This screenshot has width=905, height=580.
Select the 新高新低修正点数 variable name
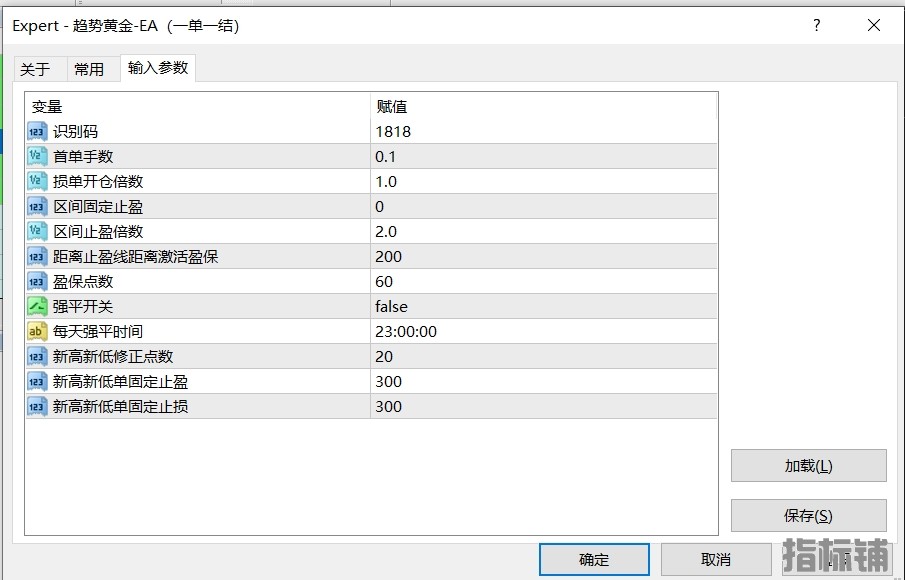[113, 357]
